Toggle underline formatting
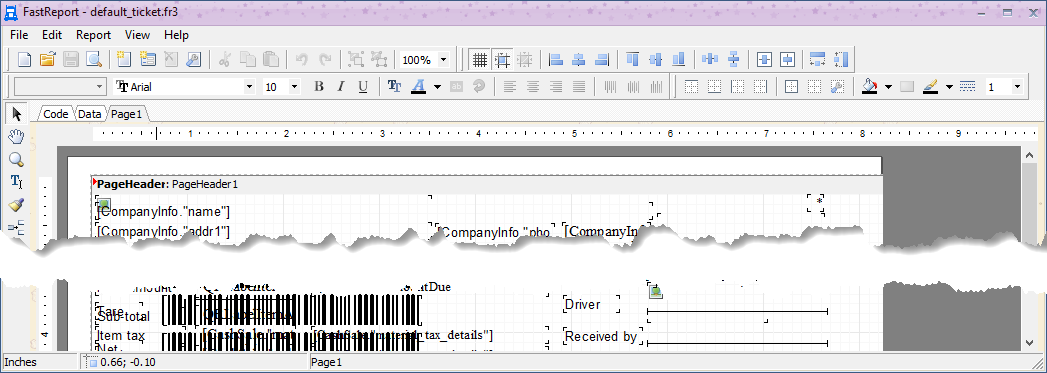Viewport: 1047px width, 373px height. click(x=363, y=86)
